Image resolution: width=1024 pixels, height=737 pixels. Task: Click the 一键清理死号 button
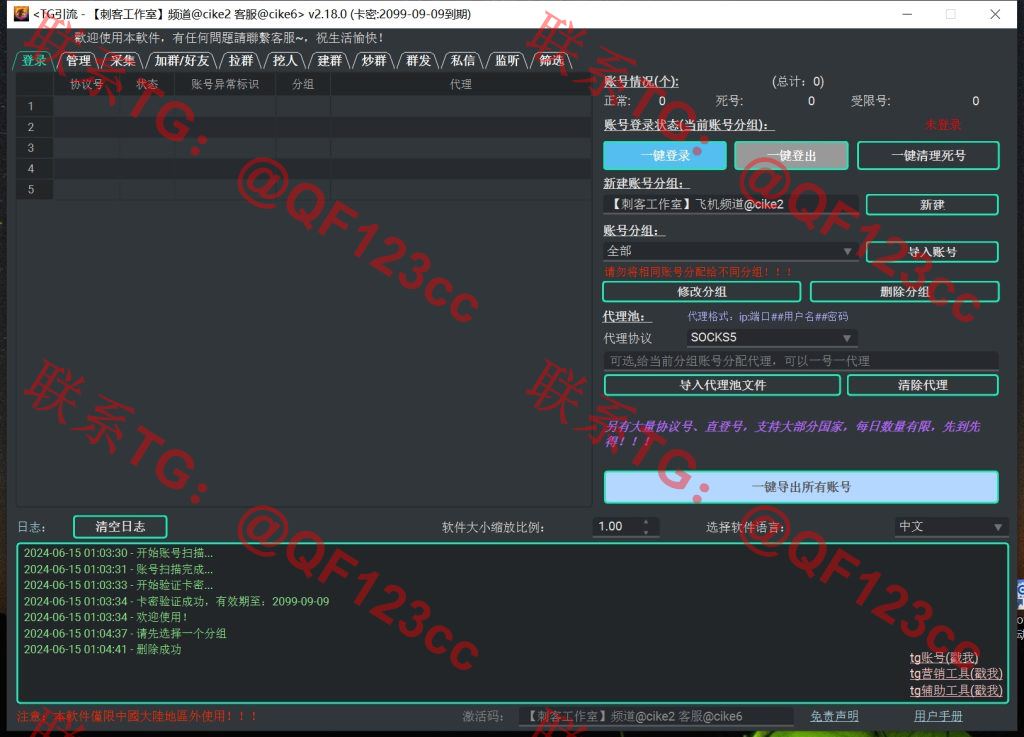coord(928,155)
